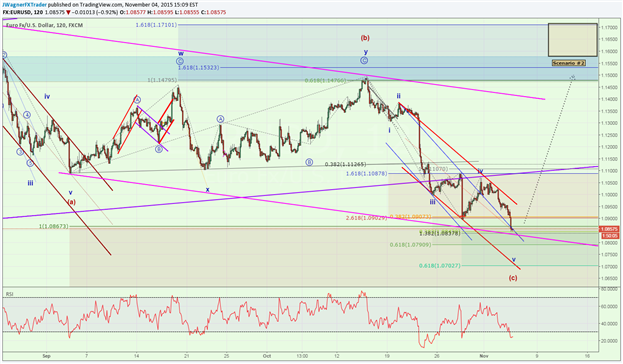This screenshot has height=364, width=623.
Task: Click the 1(1.08673) Fibonacci label
Action: pos(54,226)
